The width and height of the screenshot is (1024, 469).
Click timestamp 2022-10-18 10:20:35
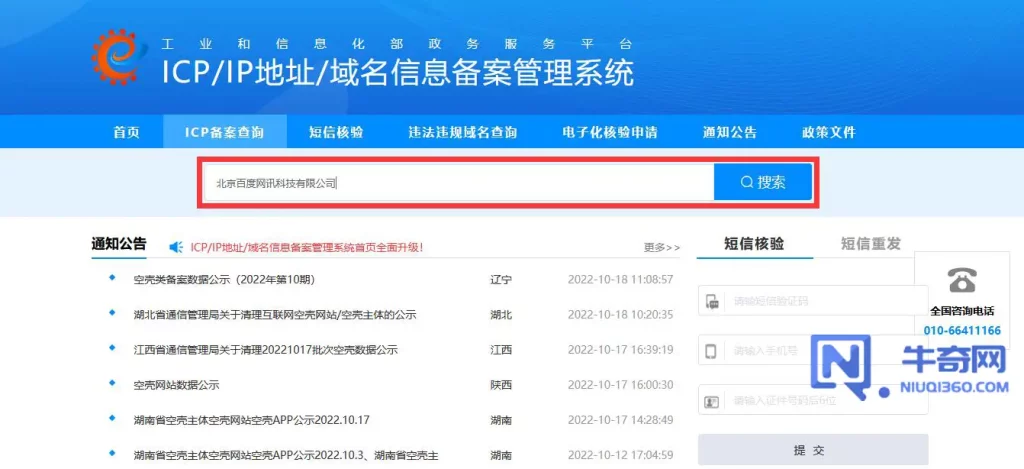pyautogui.click(x=620, y=315)
